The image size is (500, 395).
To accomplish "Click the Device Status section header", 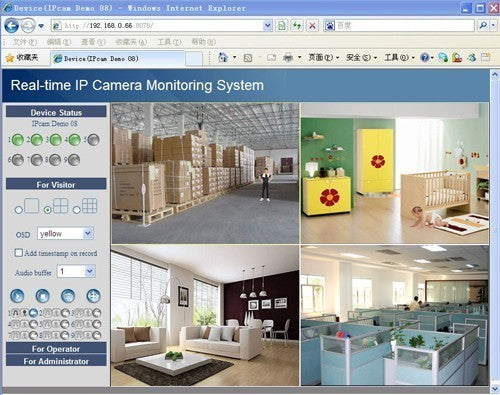I will point(56,112).
